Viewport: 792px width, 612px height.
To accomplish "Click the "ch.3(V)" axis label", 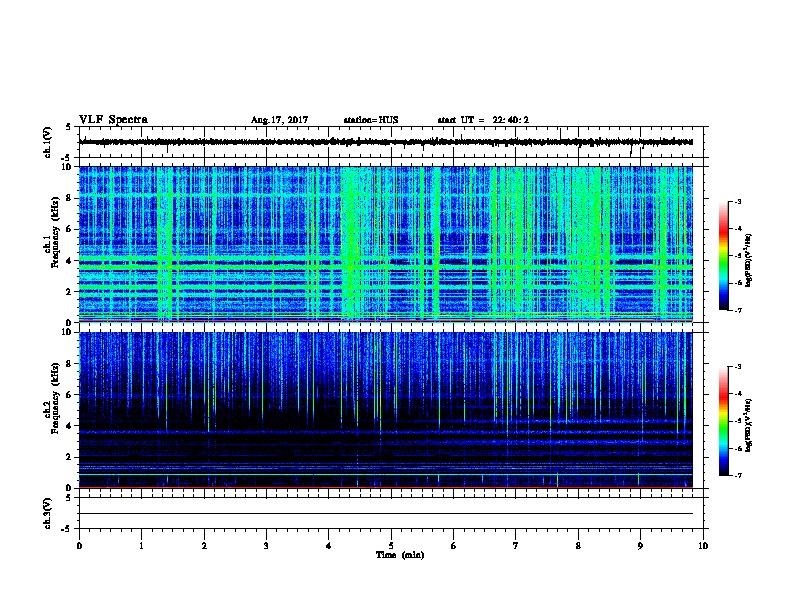I will (47, 513).
